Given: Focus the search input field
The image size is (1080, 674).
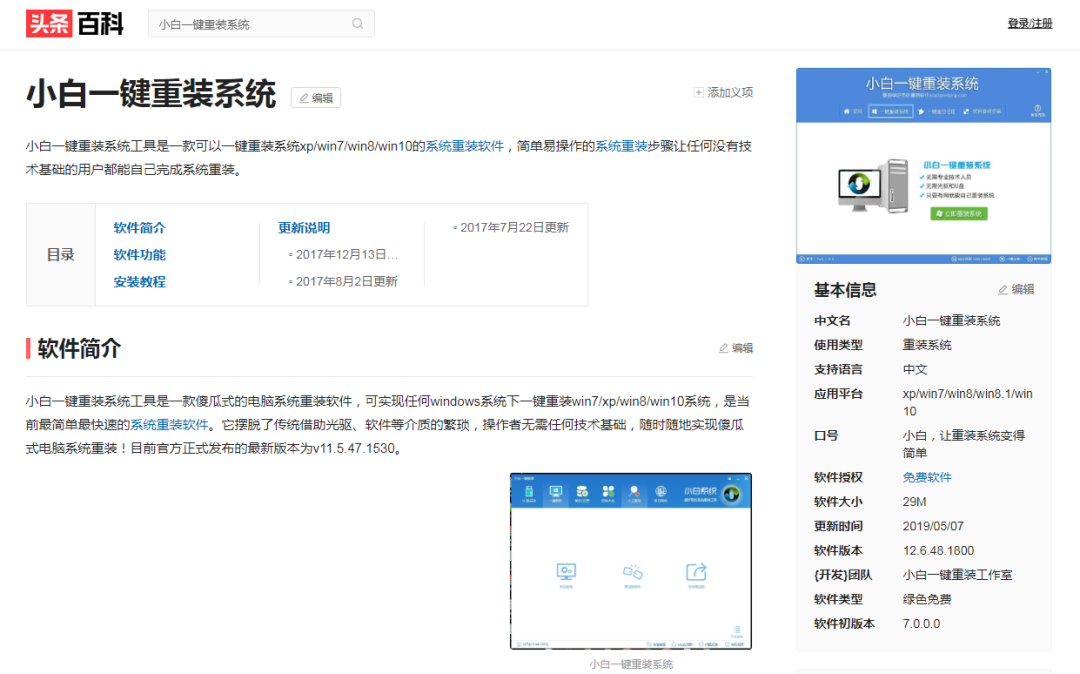Looking at the screenshot, I should click(260, 24).
